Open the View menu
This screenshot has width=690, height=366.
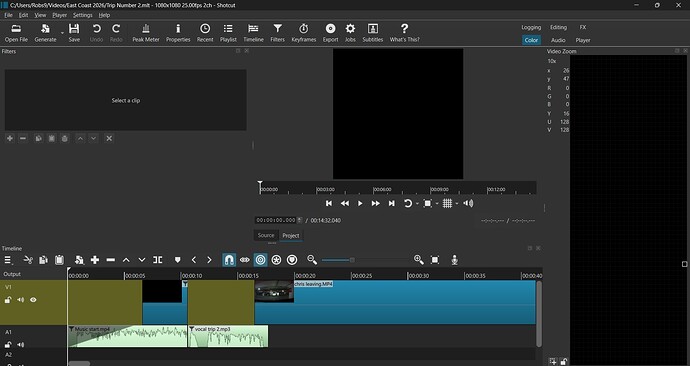pos(40,15)
